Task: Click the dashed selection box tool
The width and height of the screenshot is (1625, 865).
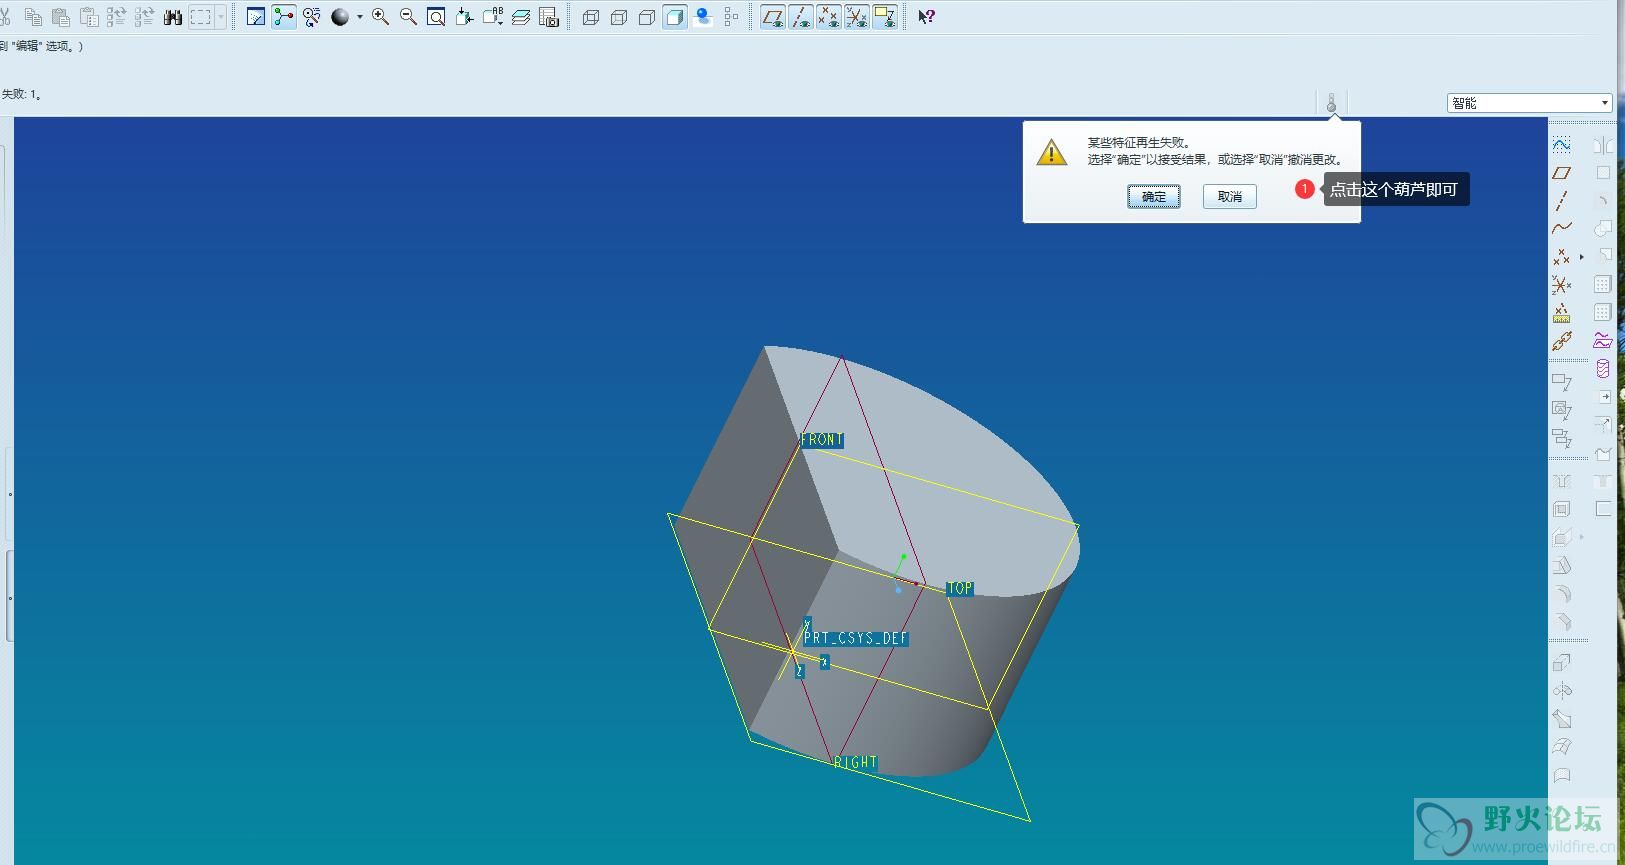Action: click(201, 17)
